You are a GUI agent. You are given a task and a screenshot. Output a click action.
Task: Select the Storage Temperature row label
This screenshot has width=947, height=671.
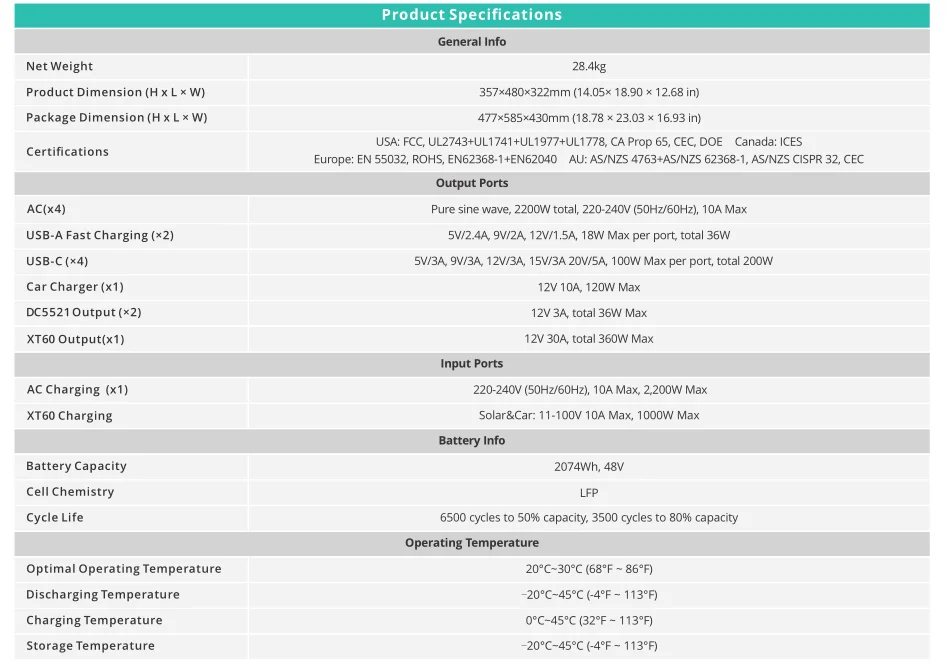point(90,646)
